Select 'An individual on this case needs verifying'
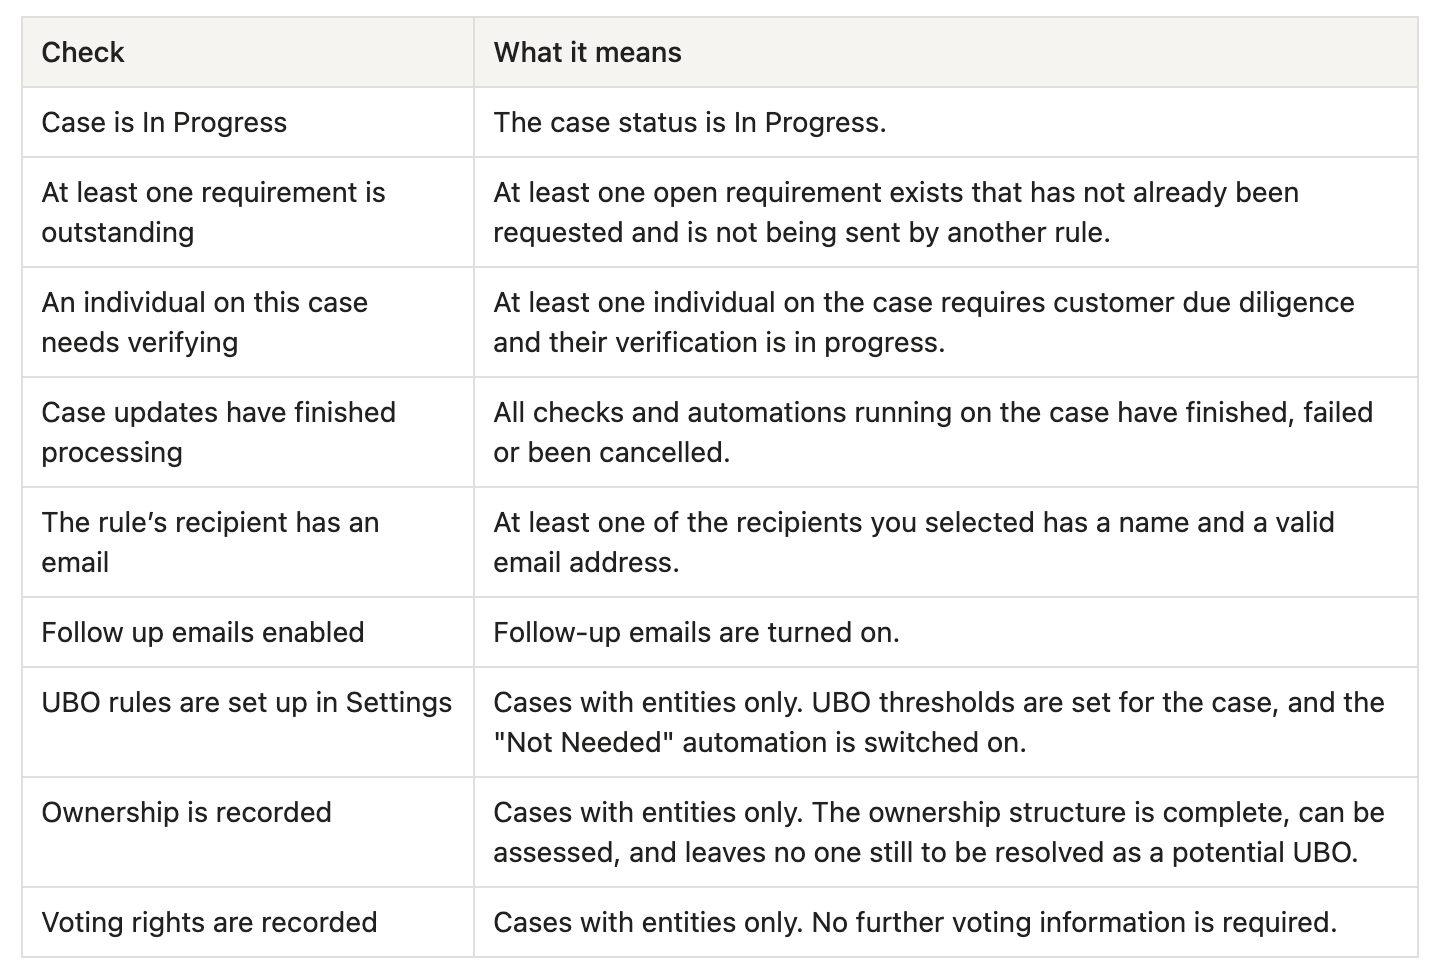 (248, 322)
